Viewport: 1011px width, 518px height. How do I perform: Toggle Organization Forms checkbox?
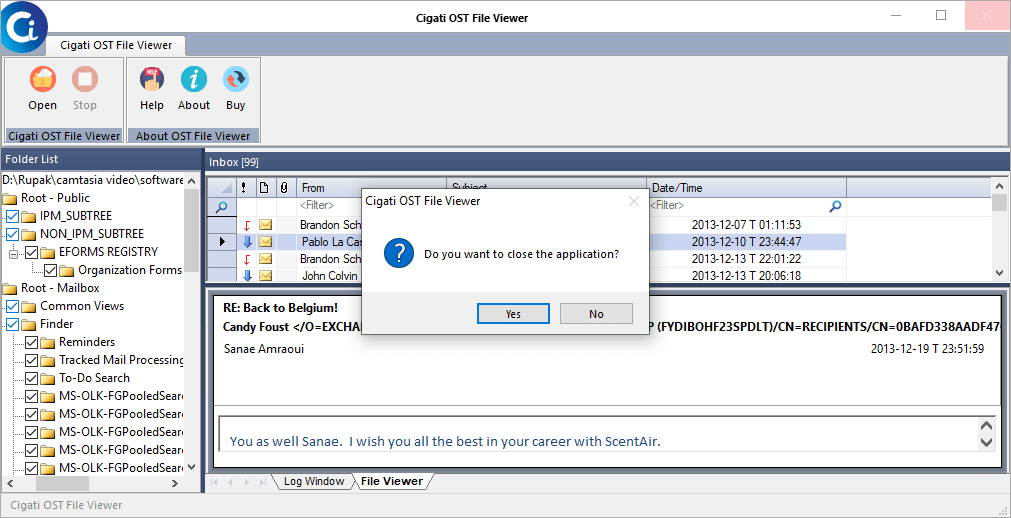[x=50, y=270]
